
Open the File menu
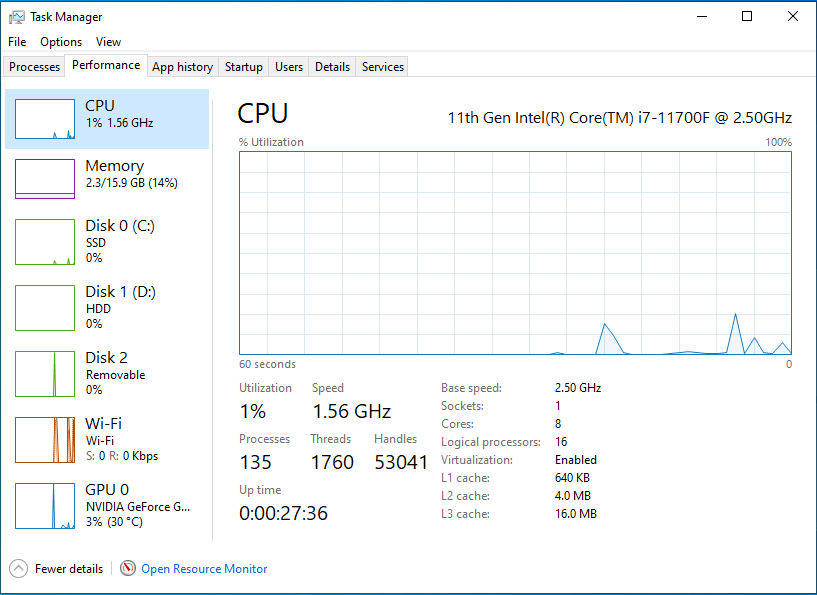pyautogui.click(x=17, y=42)
